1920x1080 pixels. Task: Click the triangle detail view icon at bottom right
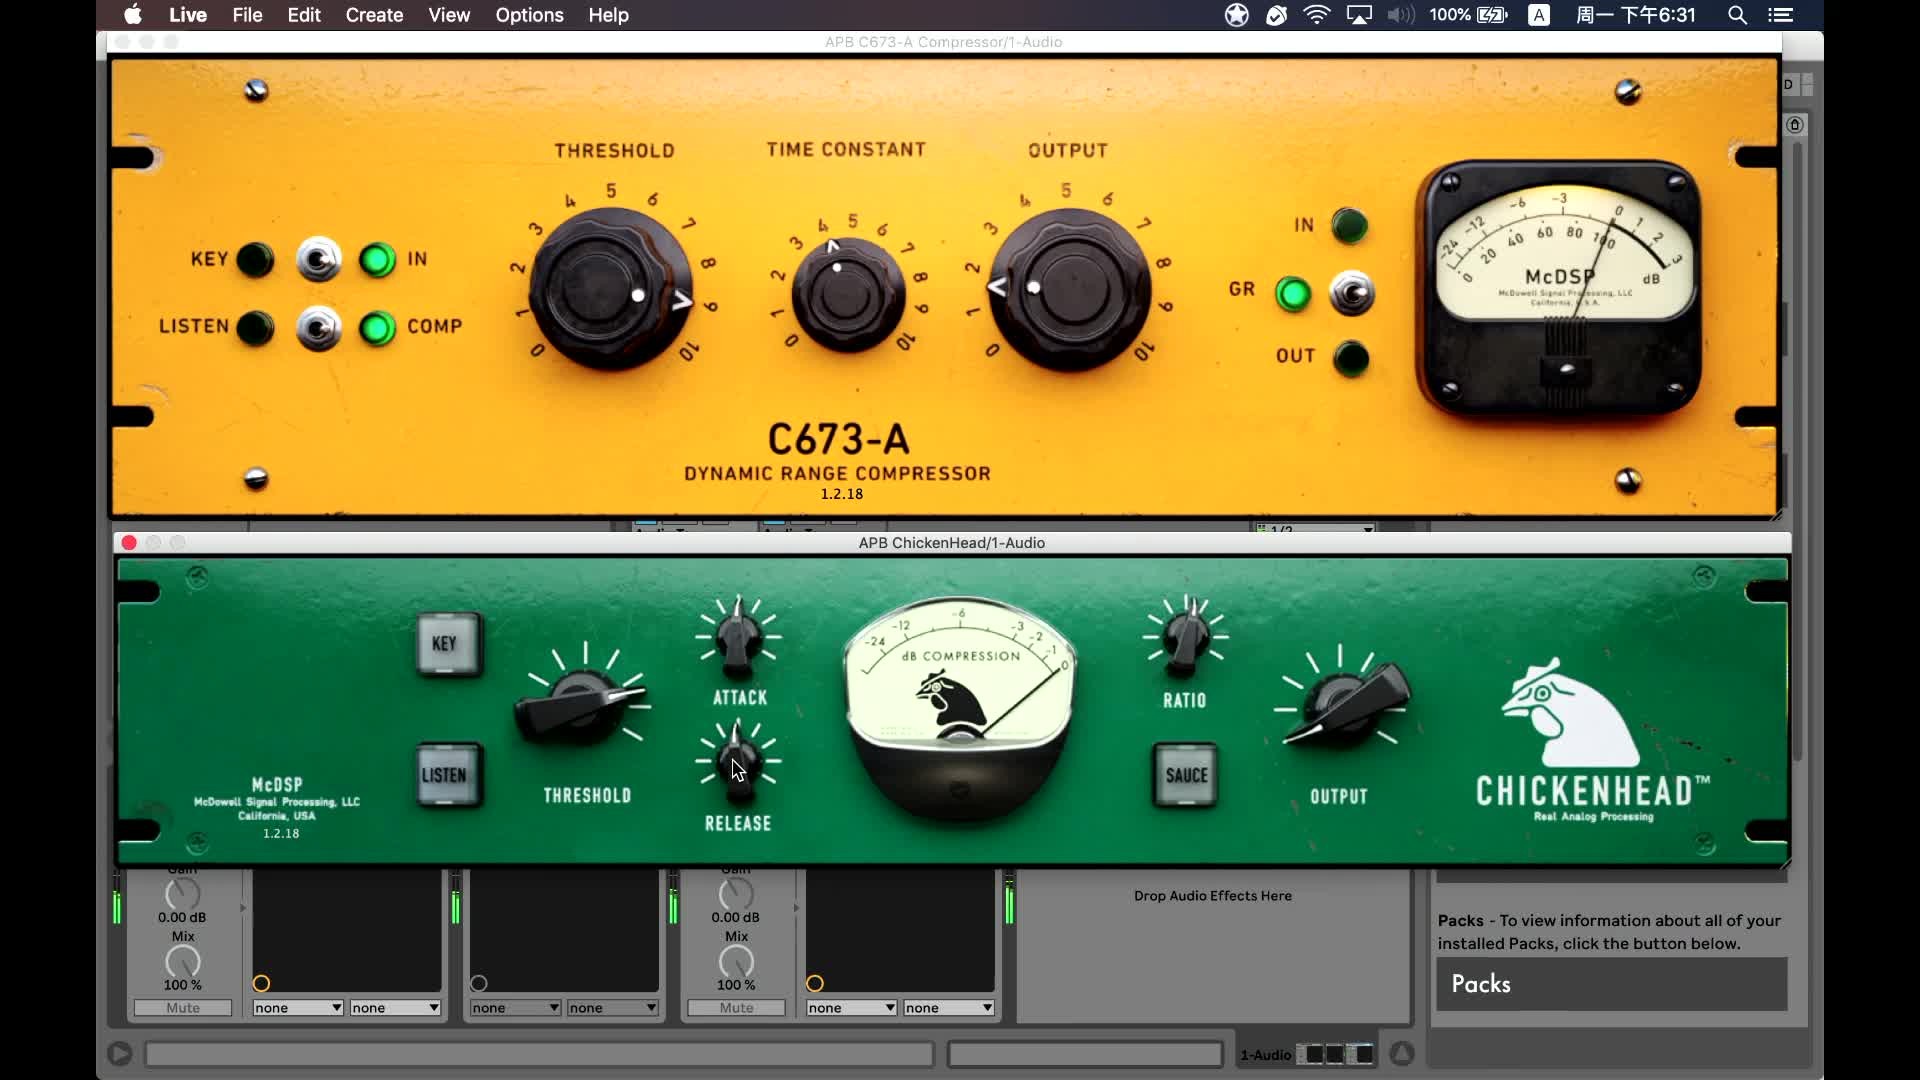(1402, 1054)
